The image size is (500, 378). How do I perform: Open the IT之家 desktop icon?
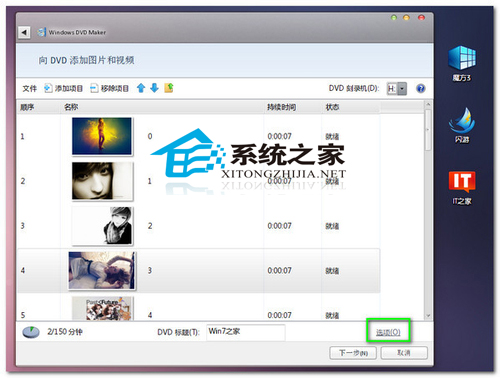pos(462,188)
